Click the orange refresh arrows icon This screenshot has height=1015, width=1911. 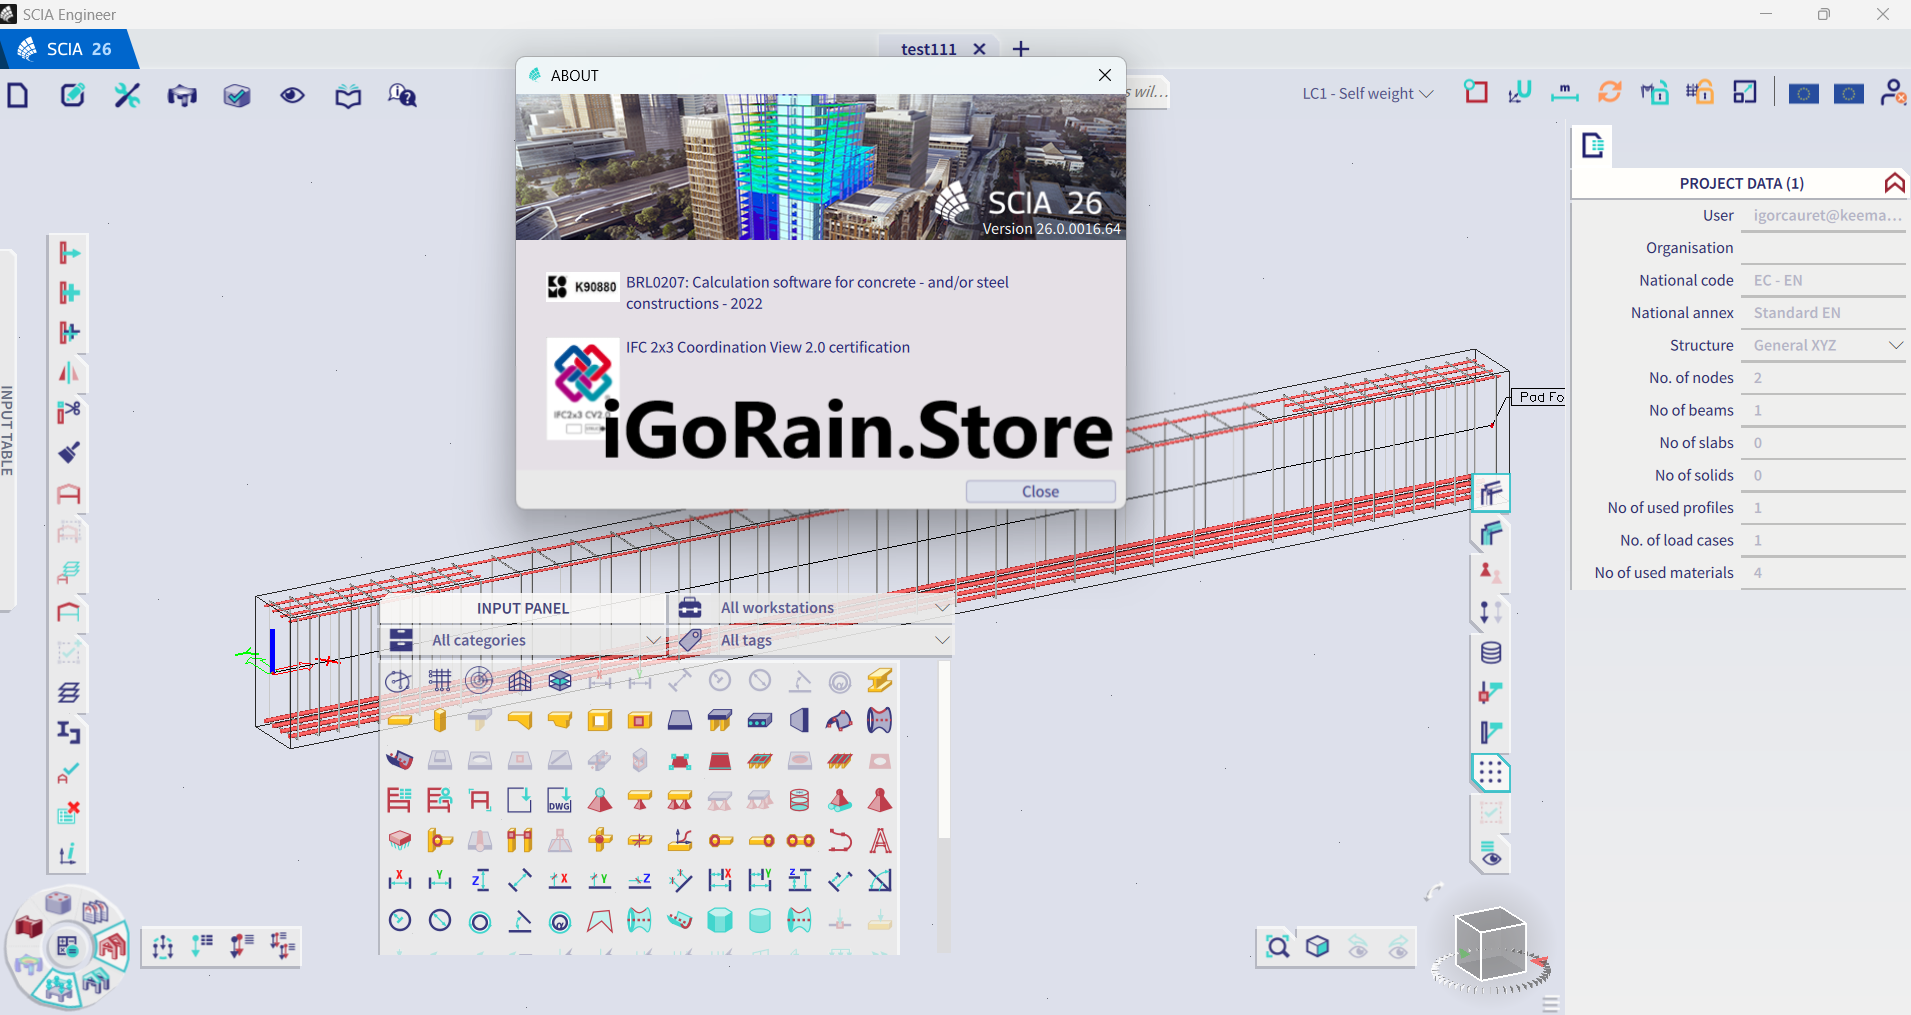(x=1609, y=93)
